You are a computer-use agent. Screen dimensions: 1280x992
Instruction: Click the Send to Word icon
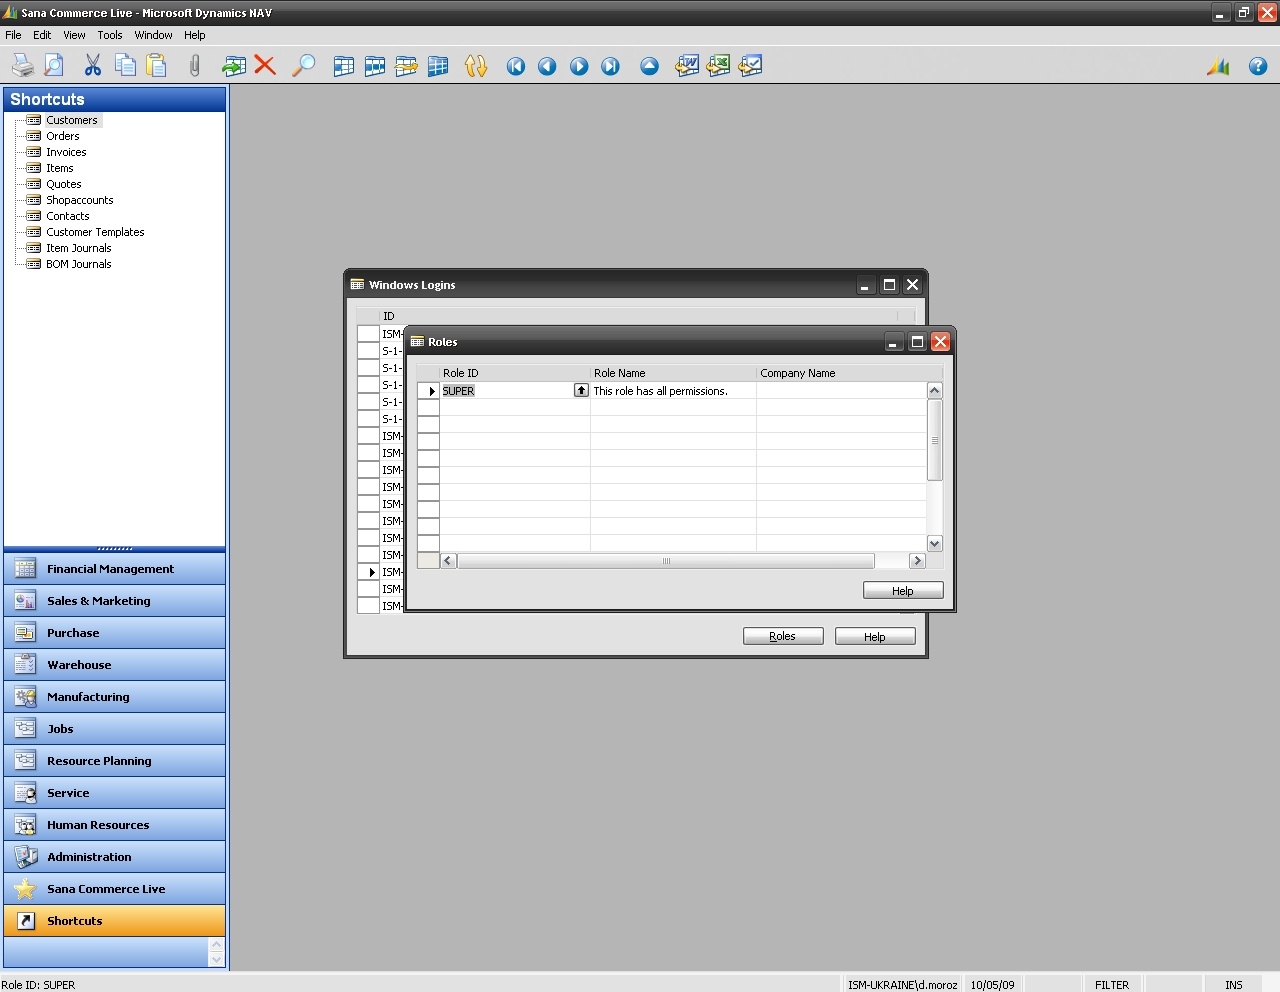[687, 66]
